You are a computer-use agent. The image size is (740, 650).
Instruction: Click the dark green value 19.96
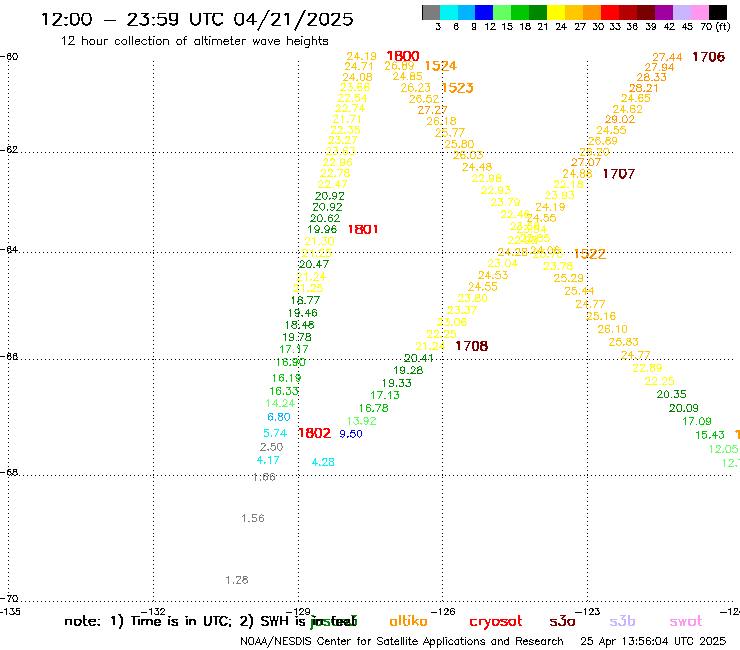[x=322, y=229]
